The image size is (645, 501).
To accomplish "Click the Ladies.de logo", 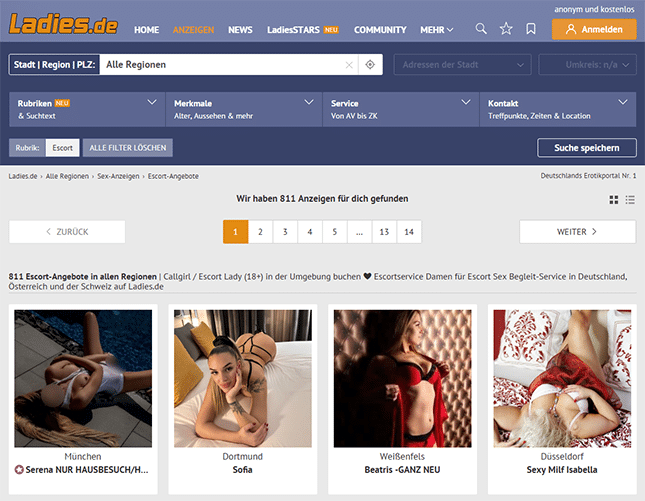I will pos(62,22).
